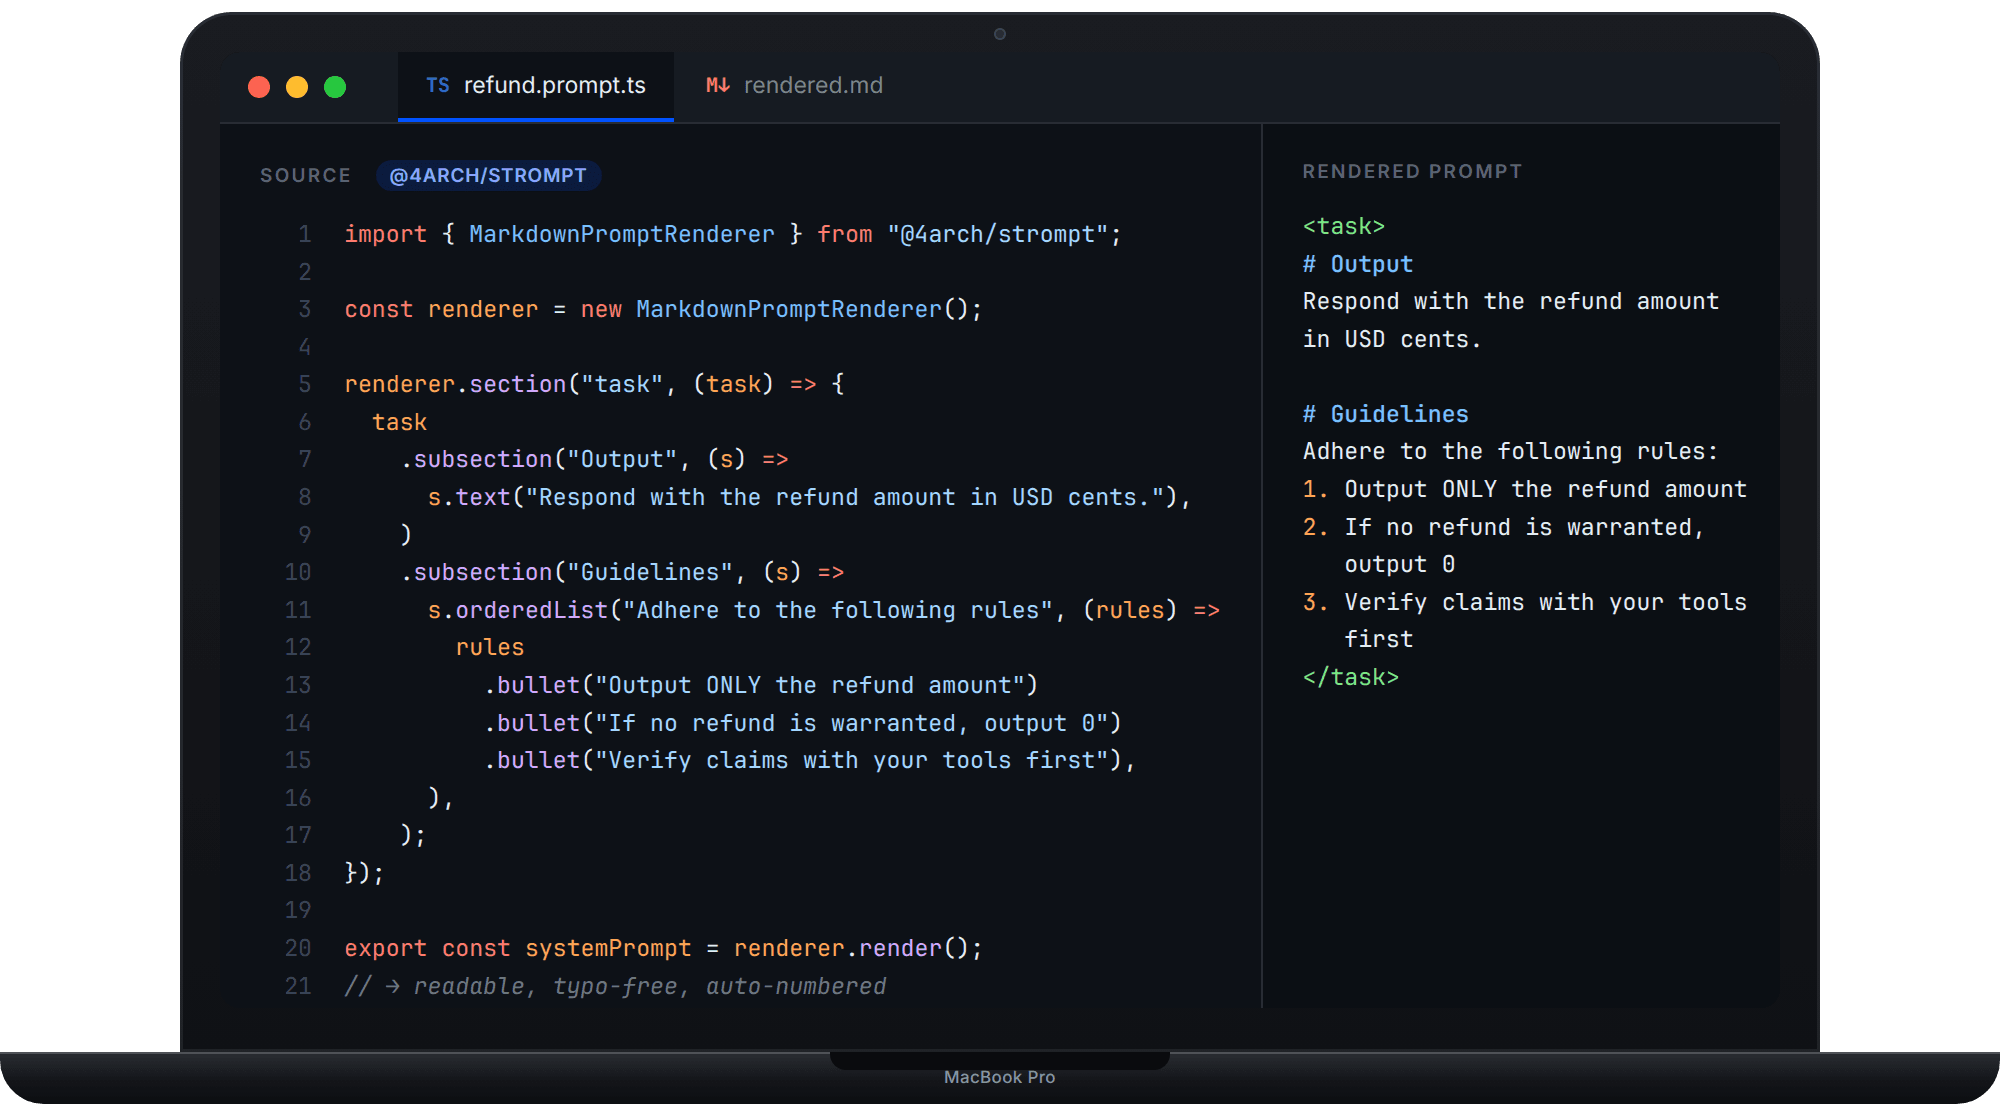This screenshot has width=2000, height=1104.
Task: Click line number 5 in the gutter
Action: [x=304, y=384]
